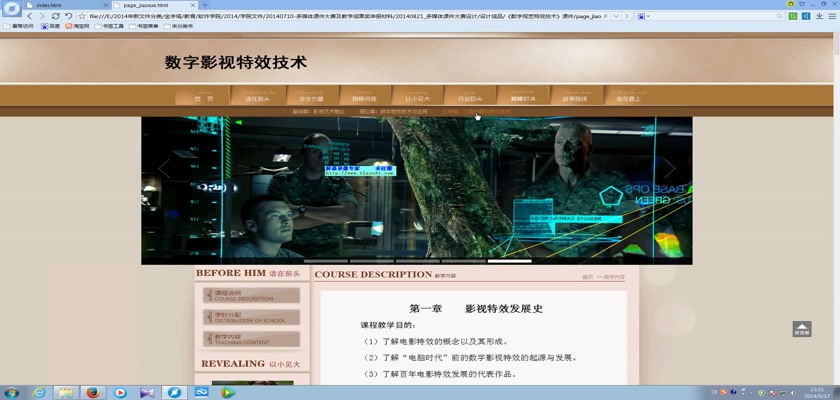Open the 书签工具 bookmark folder

(109, 26)
